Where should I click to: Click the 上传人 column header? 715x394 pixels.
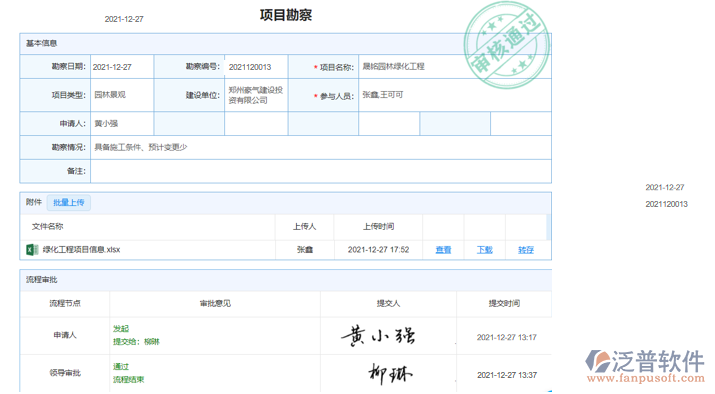coord(305,227)
